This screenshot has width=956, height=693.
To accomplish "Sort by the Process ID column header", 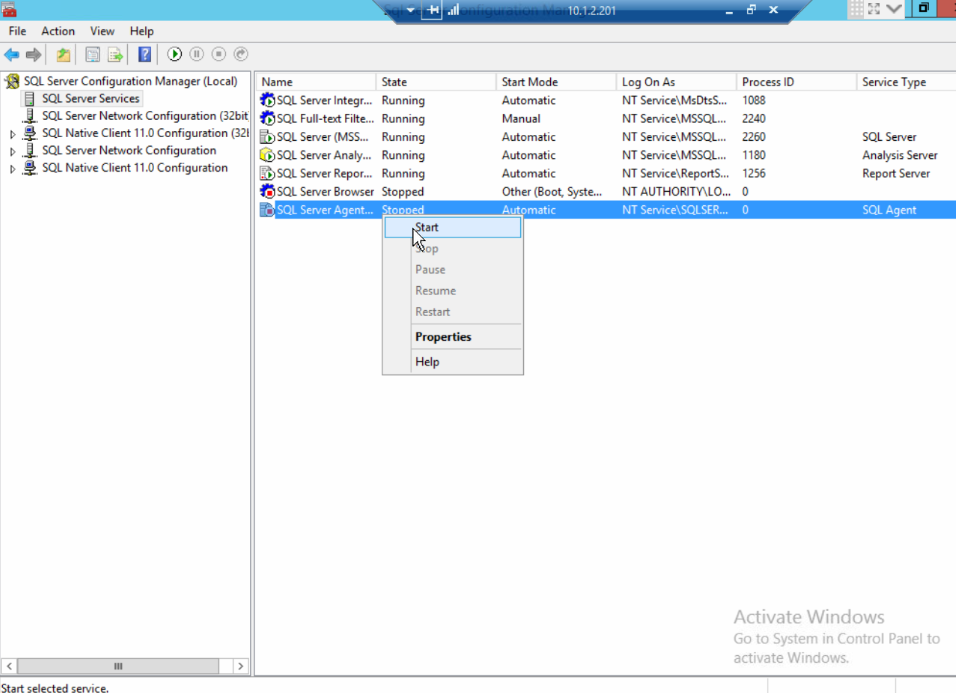I will 796,82.
